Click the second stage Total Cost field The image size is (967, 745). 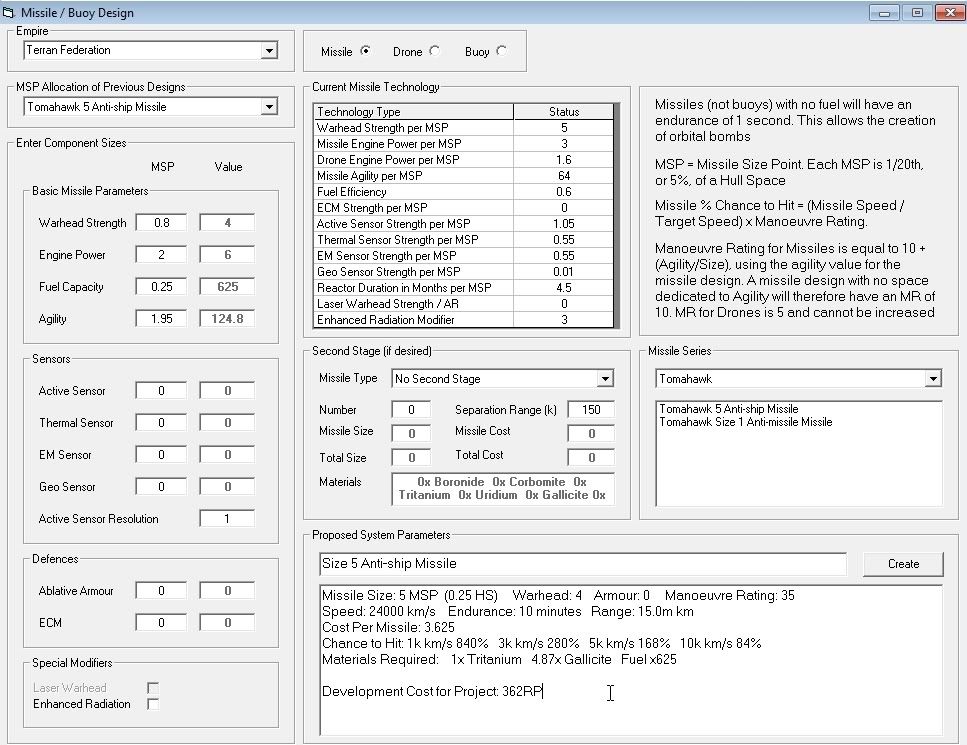click(591, 458)
